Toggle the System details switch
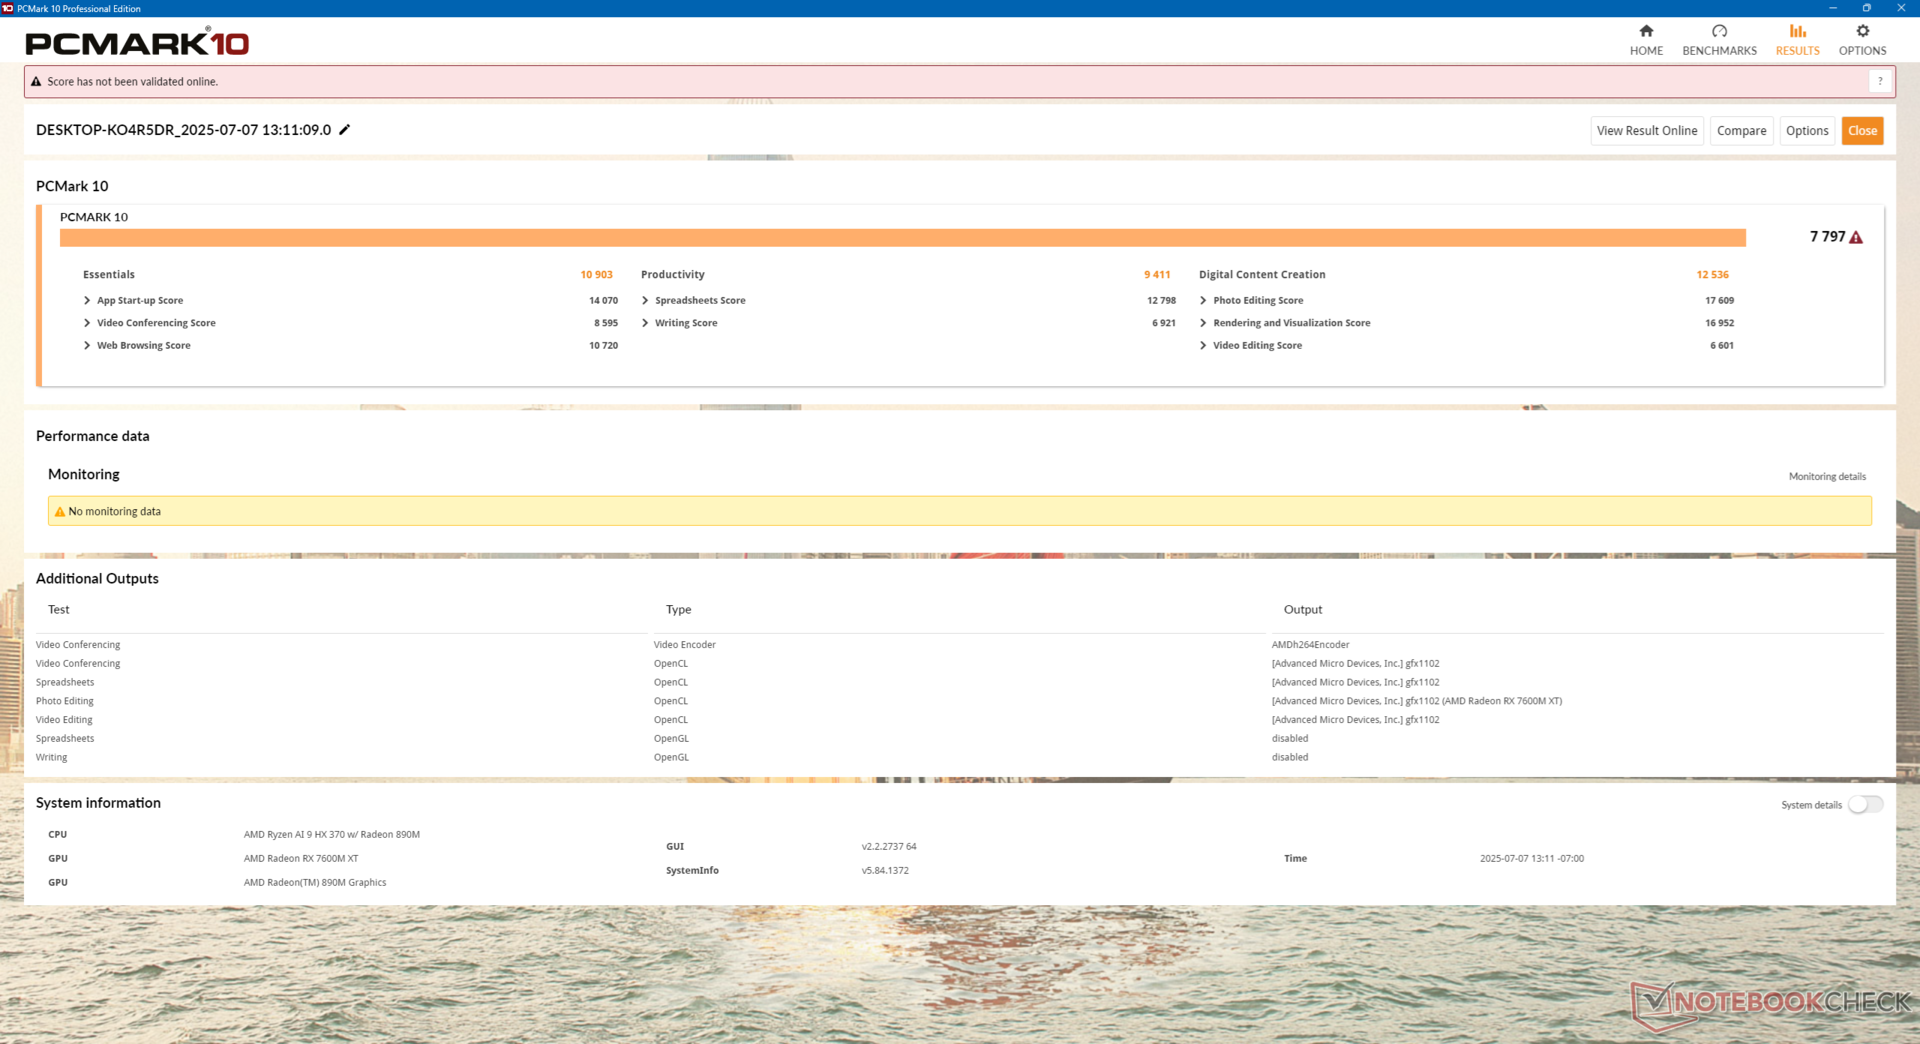This screenshot has height=1044, width=1920. click(1865, 805)
